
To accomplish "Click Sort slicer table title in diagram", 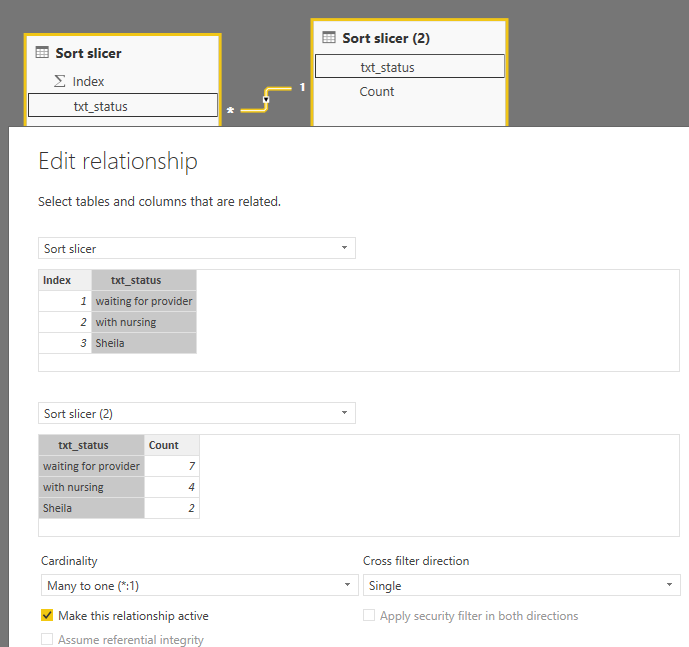I will click(x=88, y=53).
